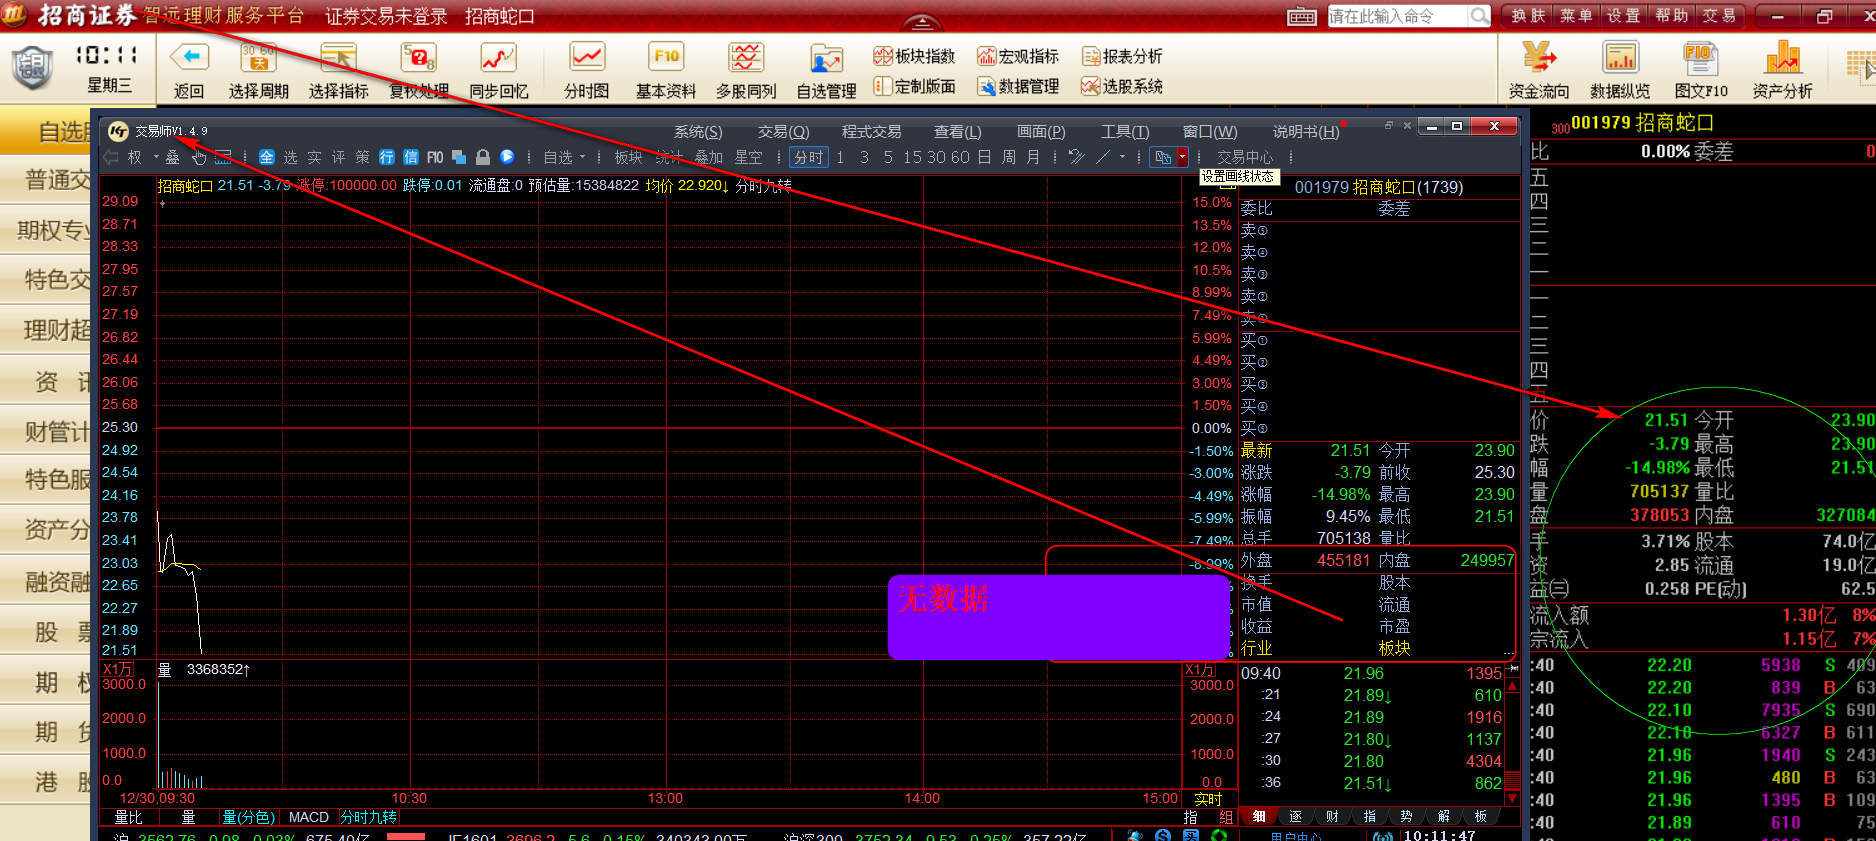Click the 返回 back arrow icon

[189, 58]
